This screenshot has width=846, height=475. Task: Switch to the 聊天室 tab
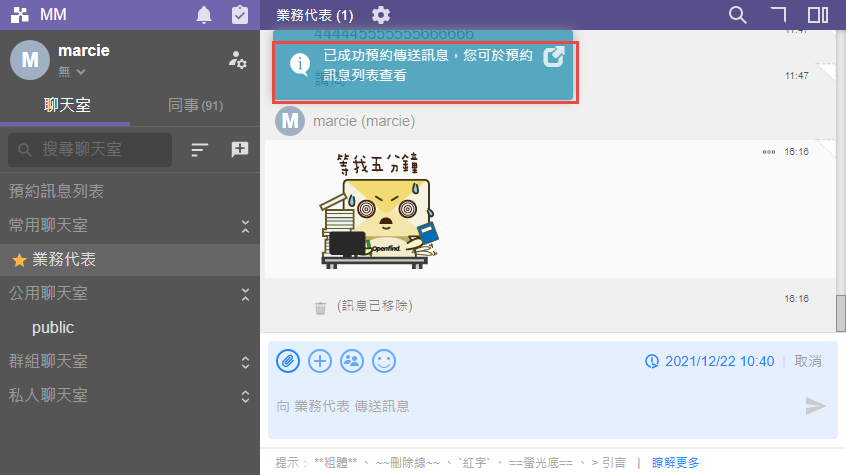(x=66, y=105)
